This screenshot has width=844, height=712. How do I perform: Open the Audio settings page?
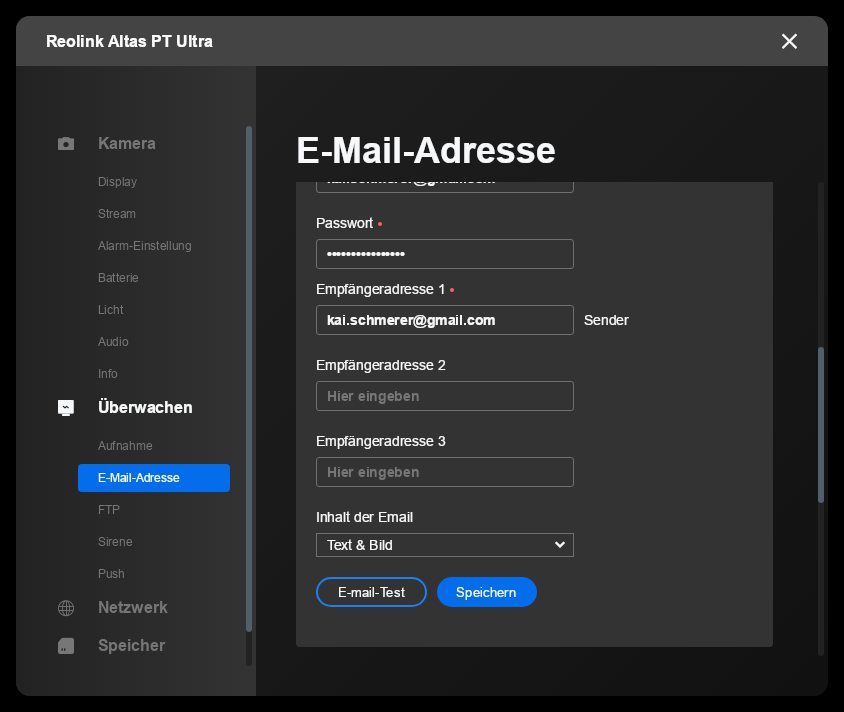coord(113,342)
